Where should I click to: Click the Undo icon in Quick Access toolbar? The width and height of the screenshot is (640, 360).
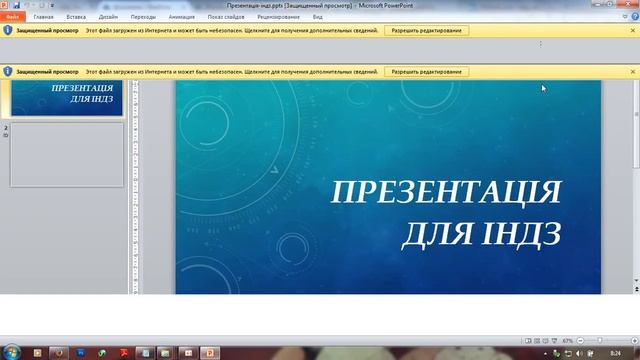click(27, 5)
